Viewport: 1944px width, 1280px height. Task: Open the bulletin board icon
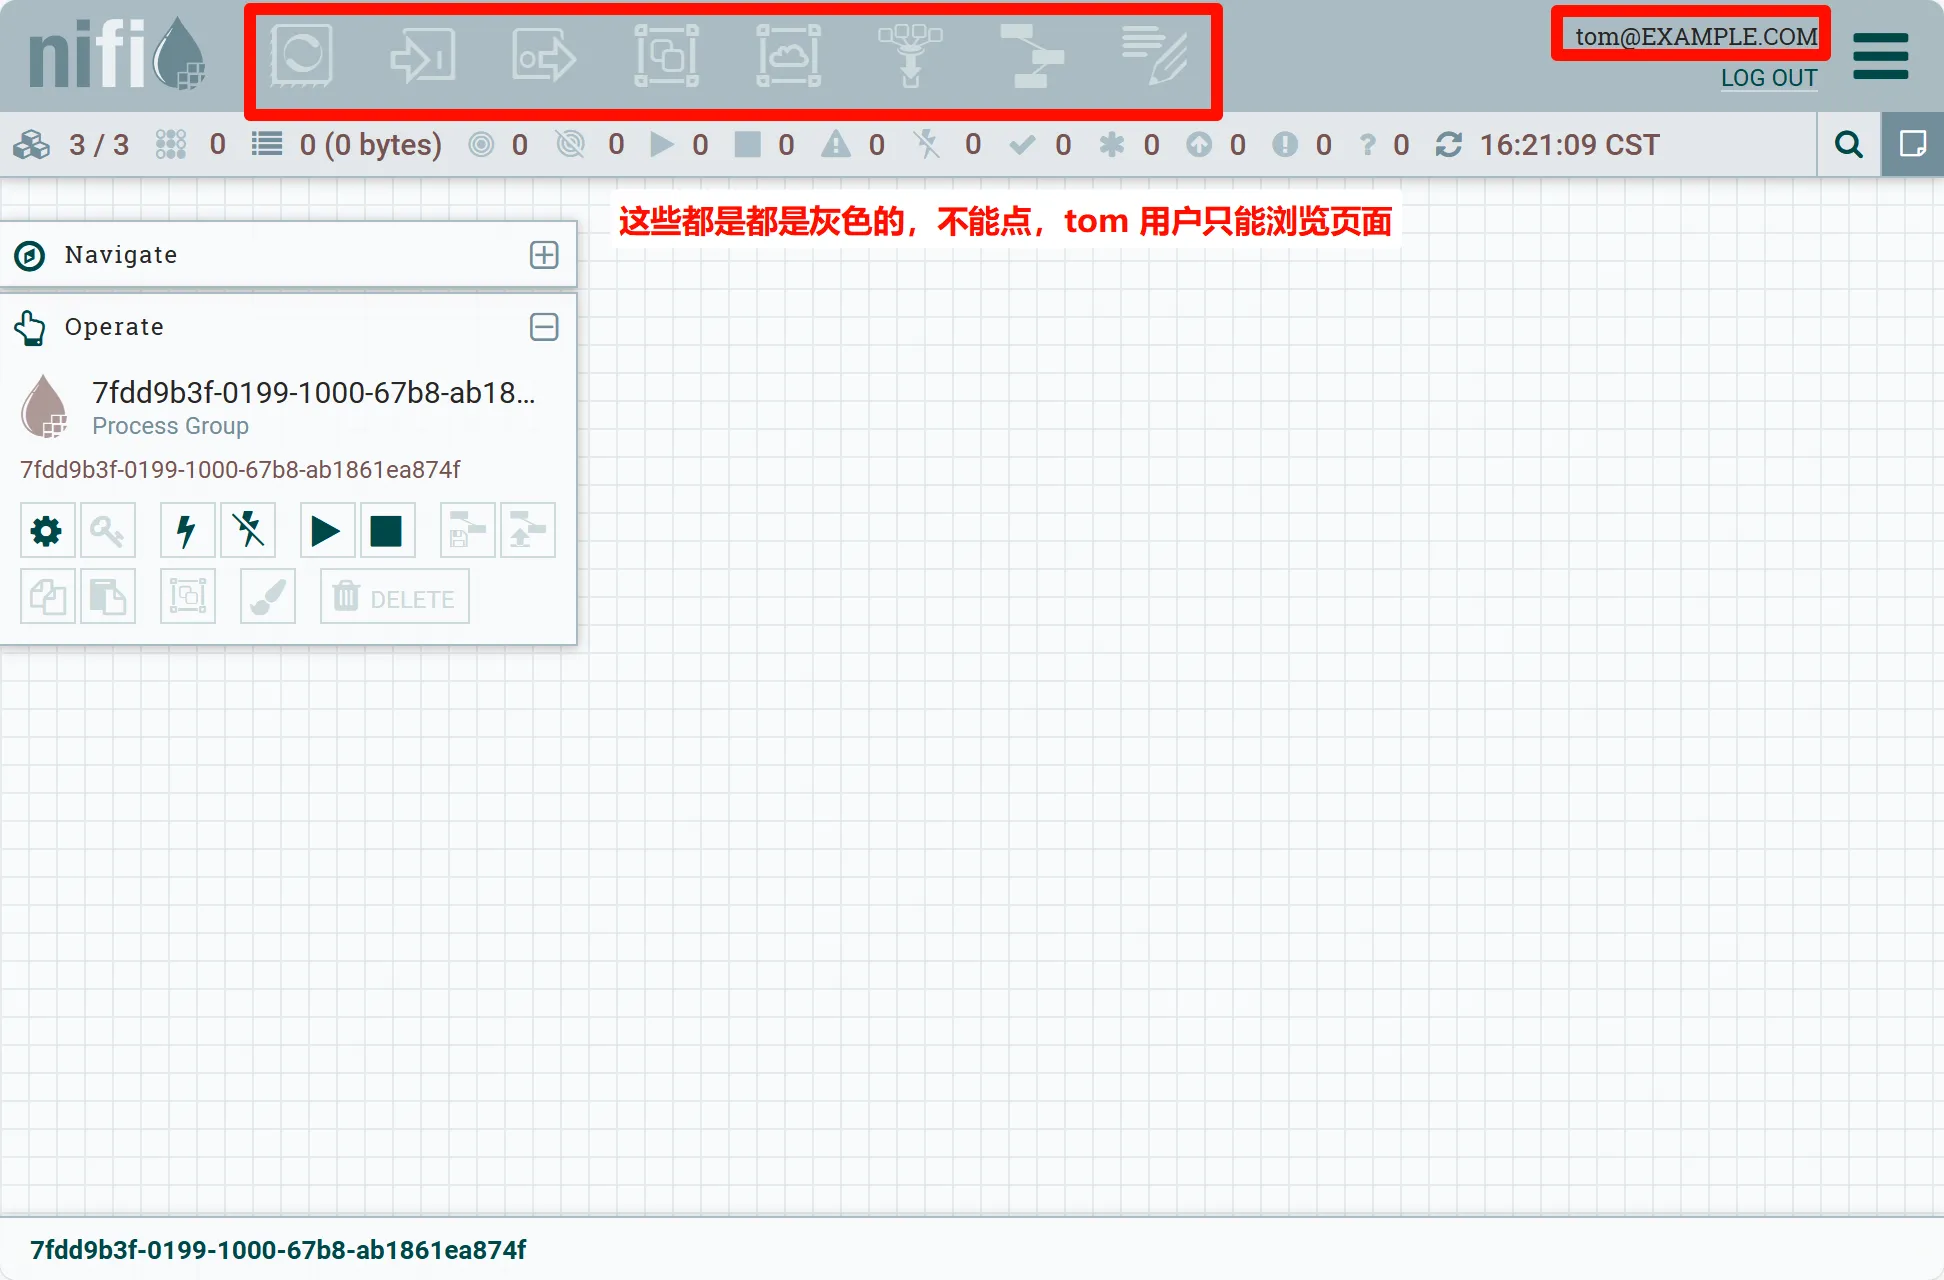pos(1912,145)
